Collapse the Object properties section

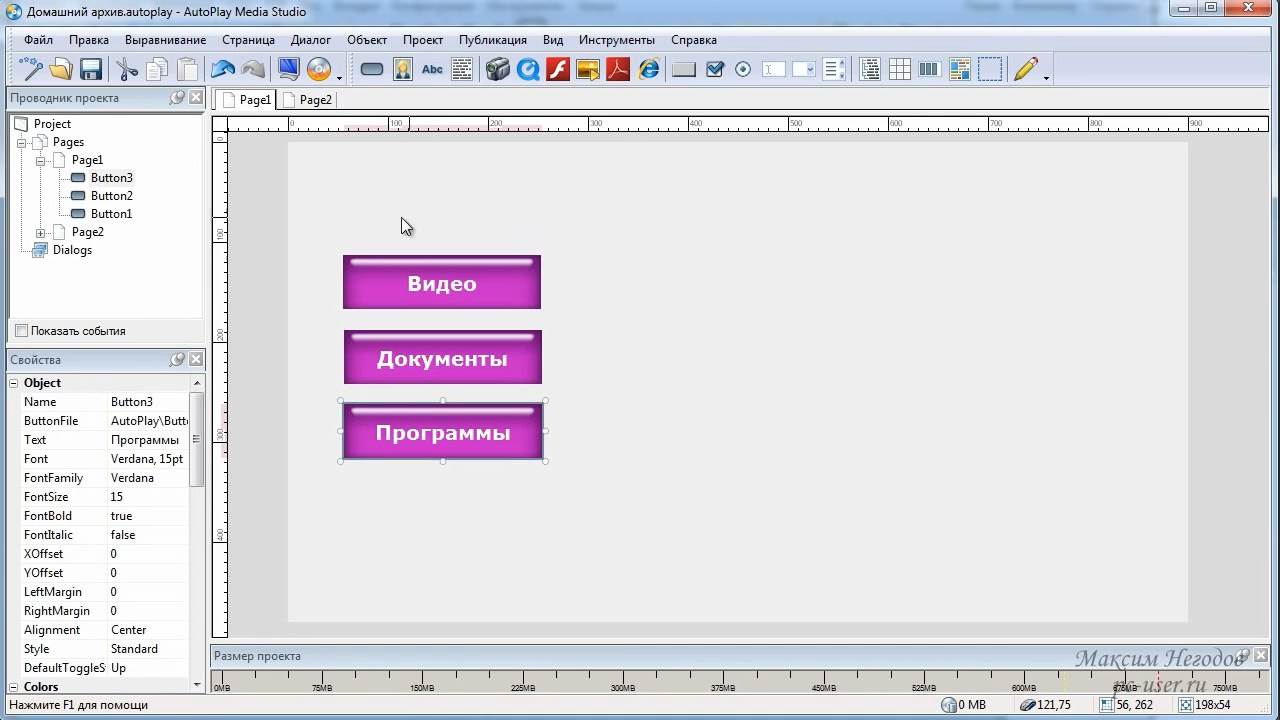click(14, 383)
